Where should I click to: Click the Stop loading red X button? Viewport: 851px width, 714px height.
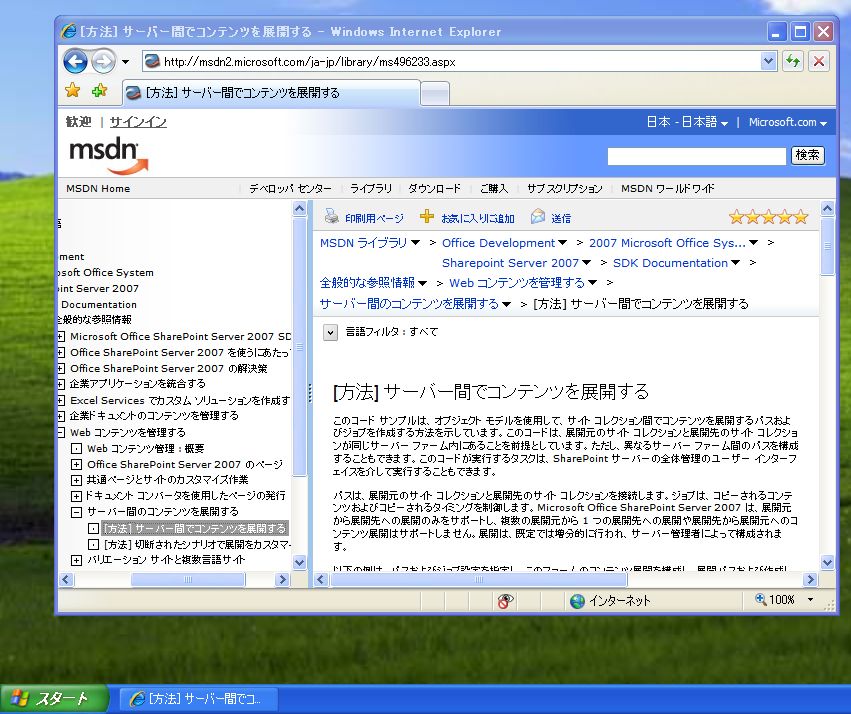819,61
